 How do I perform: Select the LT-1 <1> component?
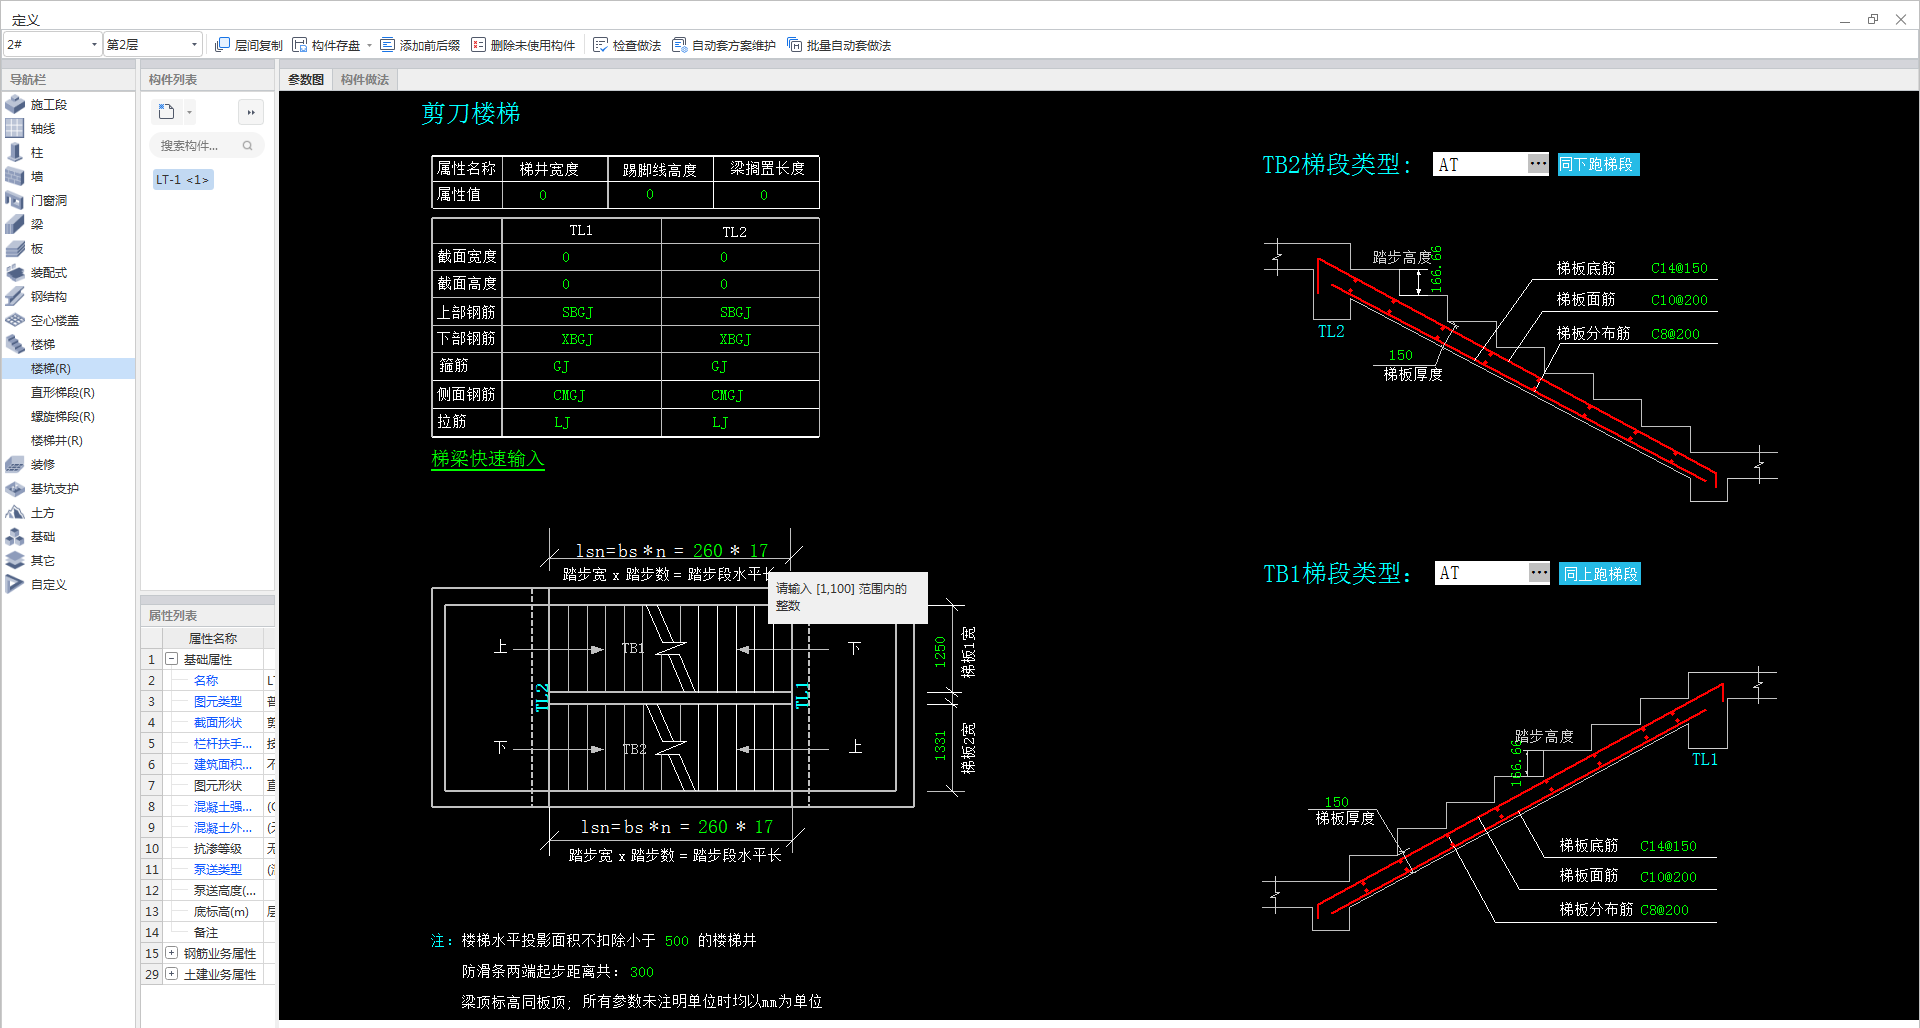pyautogui.click(x=182, y=180)
